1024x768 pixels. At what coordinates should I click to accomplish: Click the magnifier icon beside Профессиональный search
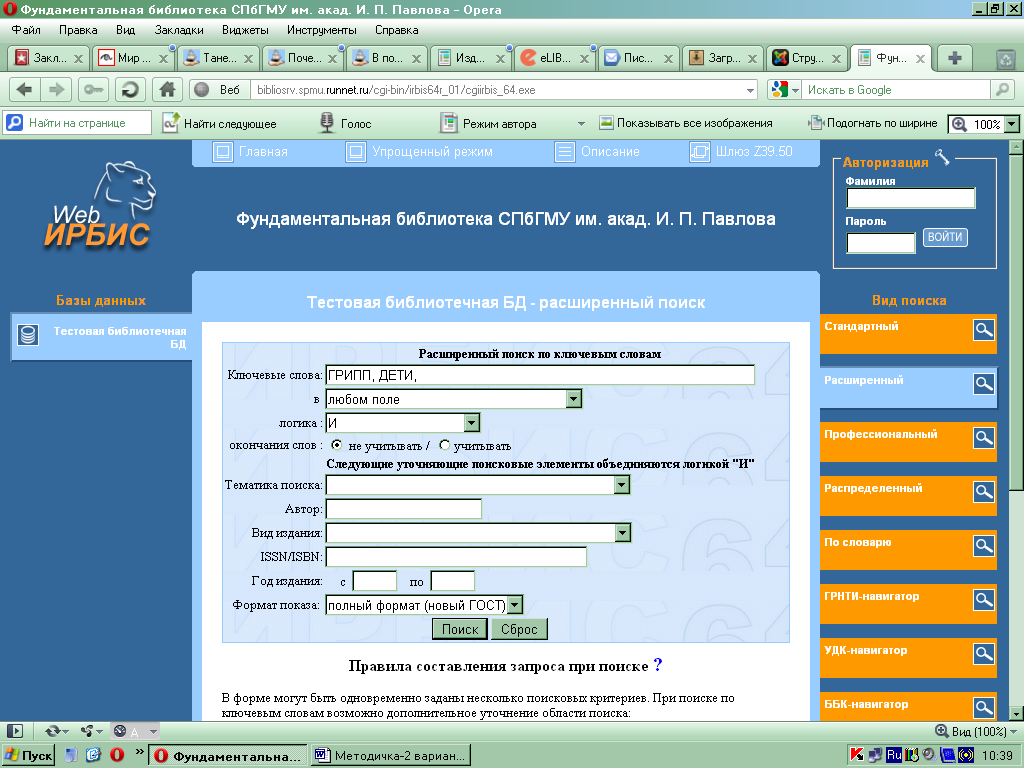coord(984,438)
